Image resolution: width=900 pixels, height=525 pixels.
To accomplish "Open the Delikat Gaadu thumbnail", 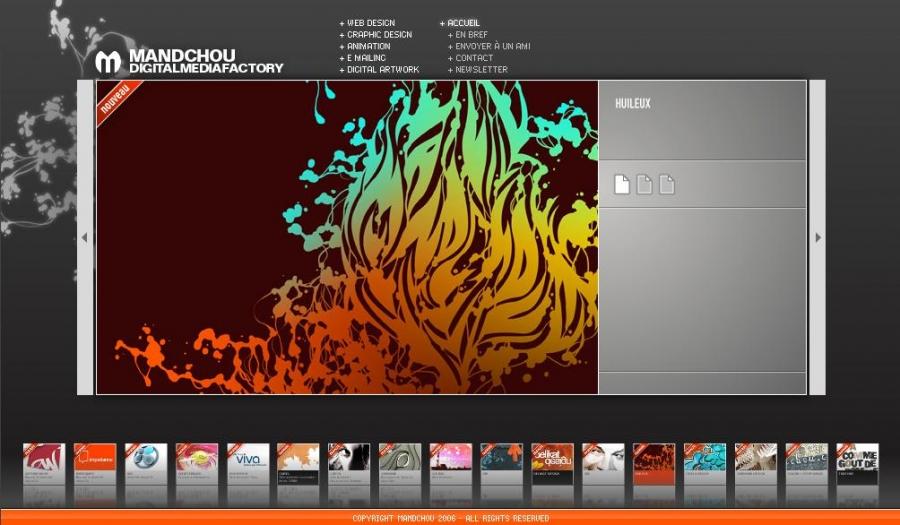I will click(x=553, y=464).
